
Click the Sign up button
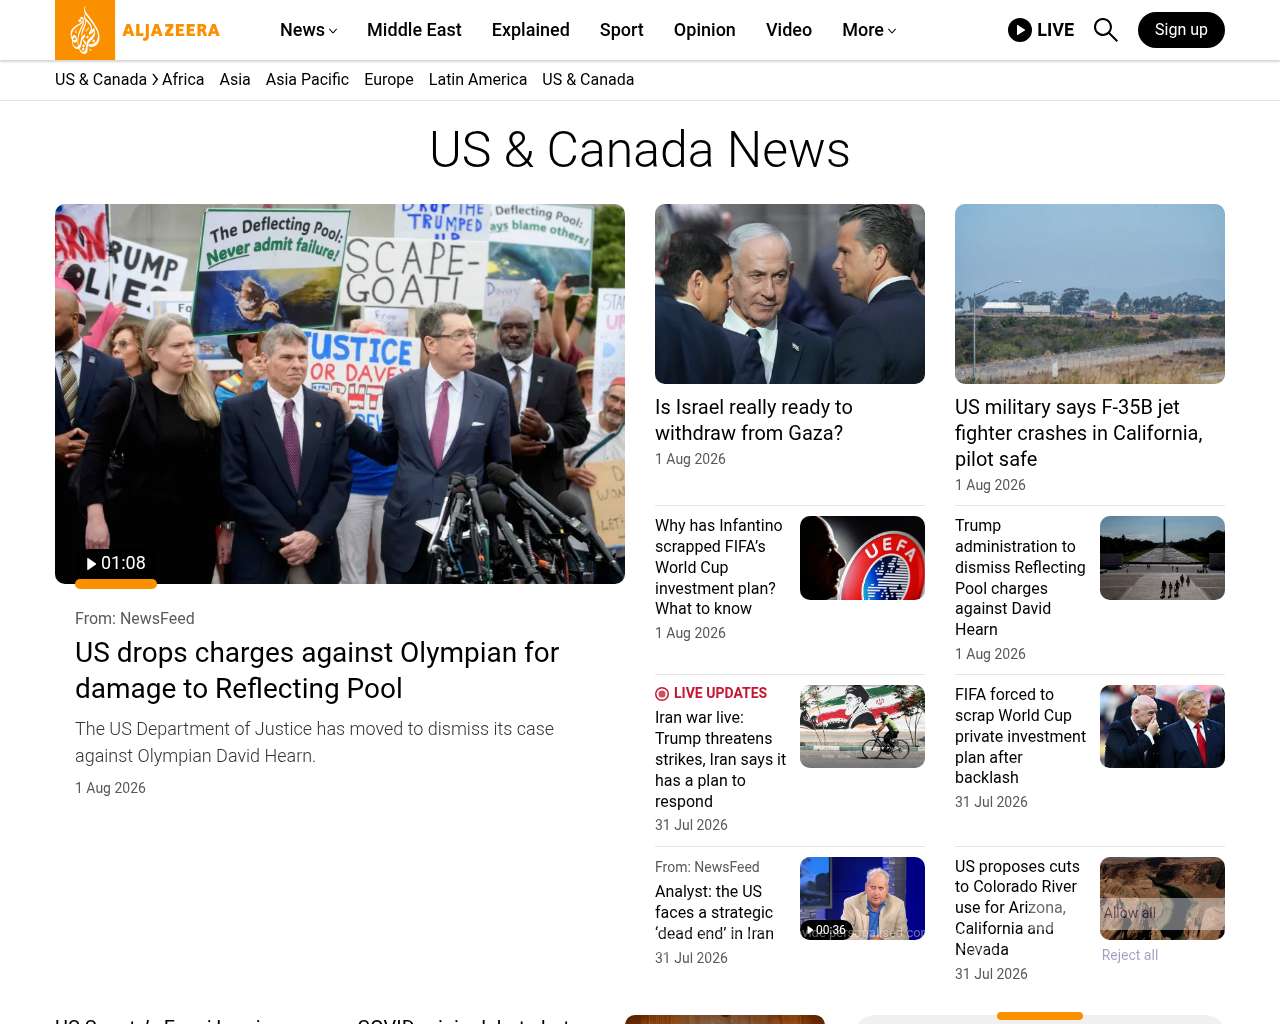point(1181,30)
